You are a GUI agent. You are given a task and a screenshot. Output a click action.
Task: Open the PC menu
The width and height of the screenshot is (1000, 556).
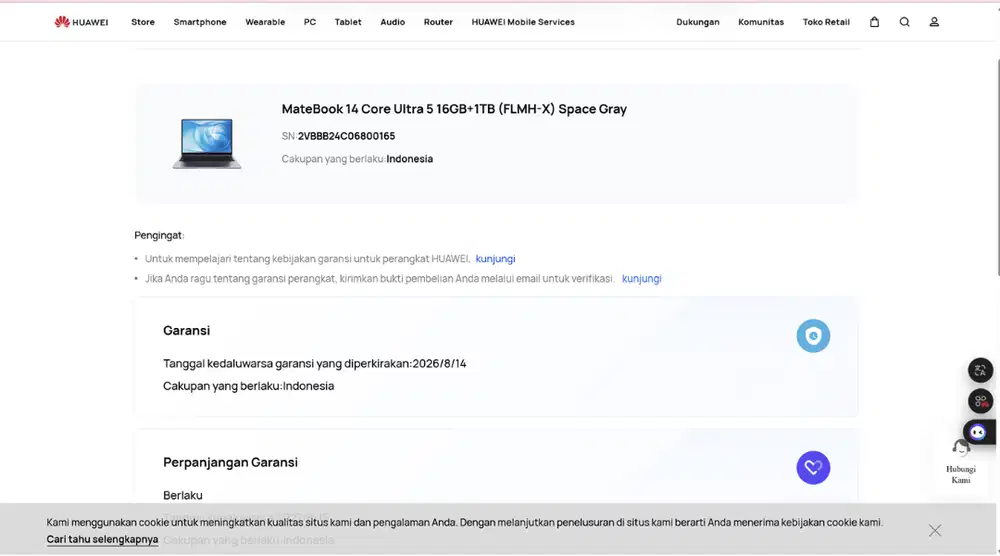pos(310,22)
